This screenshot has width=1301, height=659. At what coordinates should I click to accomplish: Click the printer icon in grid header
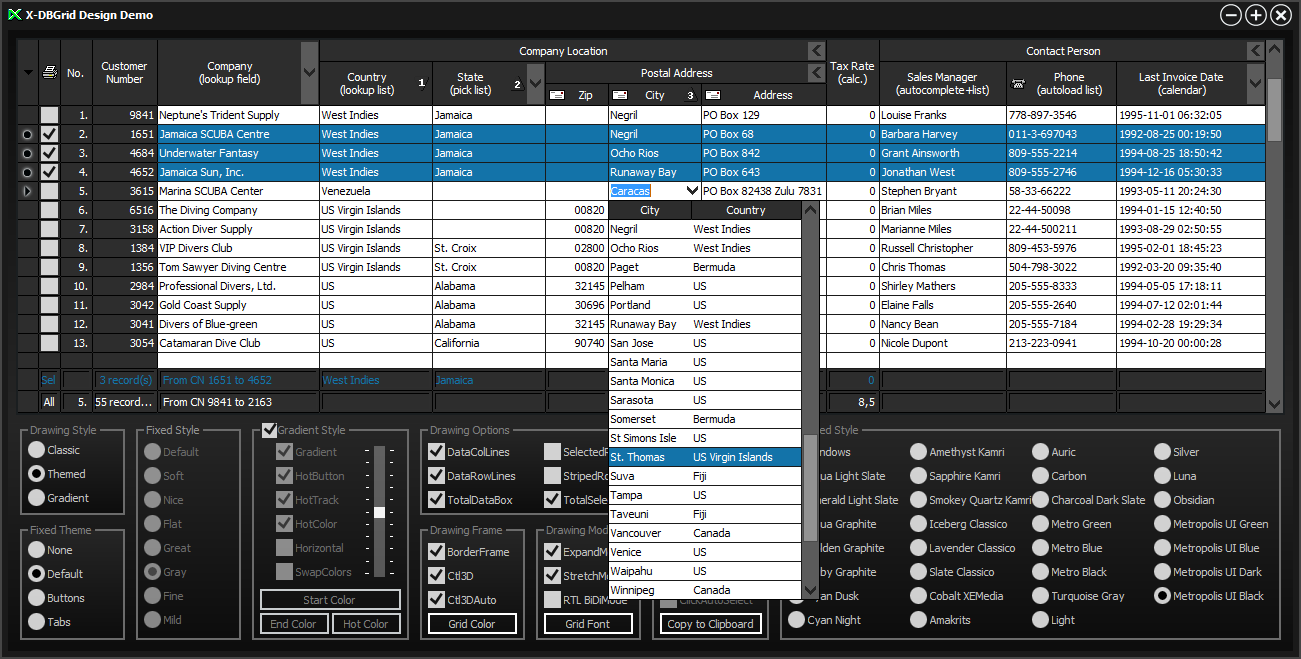point(49,72)
